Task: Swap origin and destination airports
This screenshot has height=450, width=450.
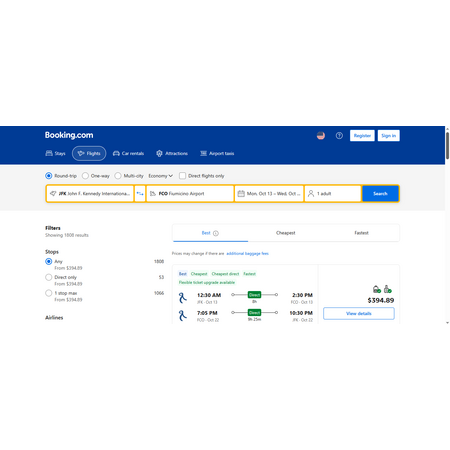Action: pyautogui.click(x=140, y=194)
